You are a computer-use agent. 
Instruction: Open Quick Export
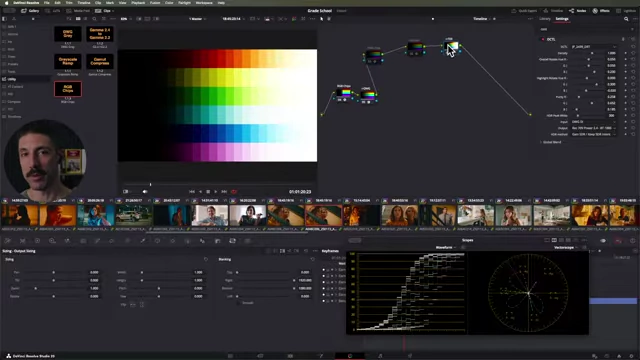point(524,11)
